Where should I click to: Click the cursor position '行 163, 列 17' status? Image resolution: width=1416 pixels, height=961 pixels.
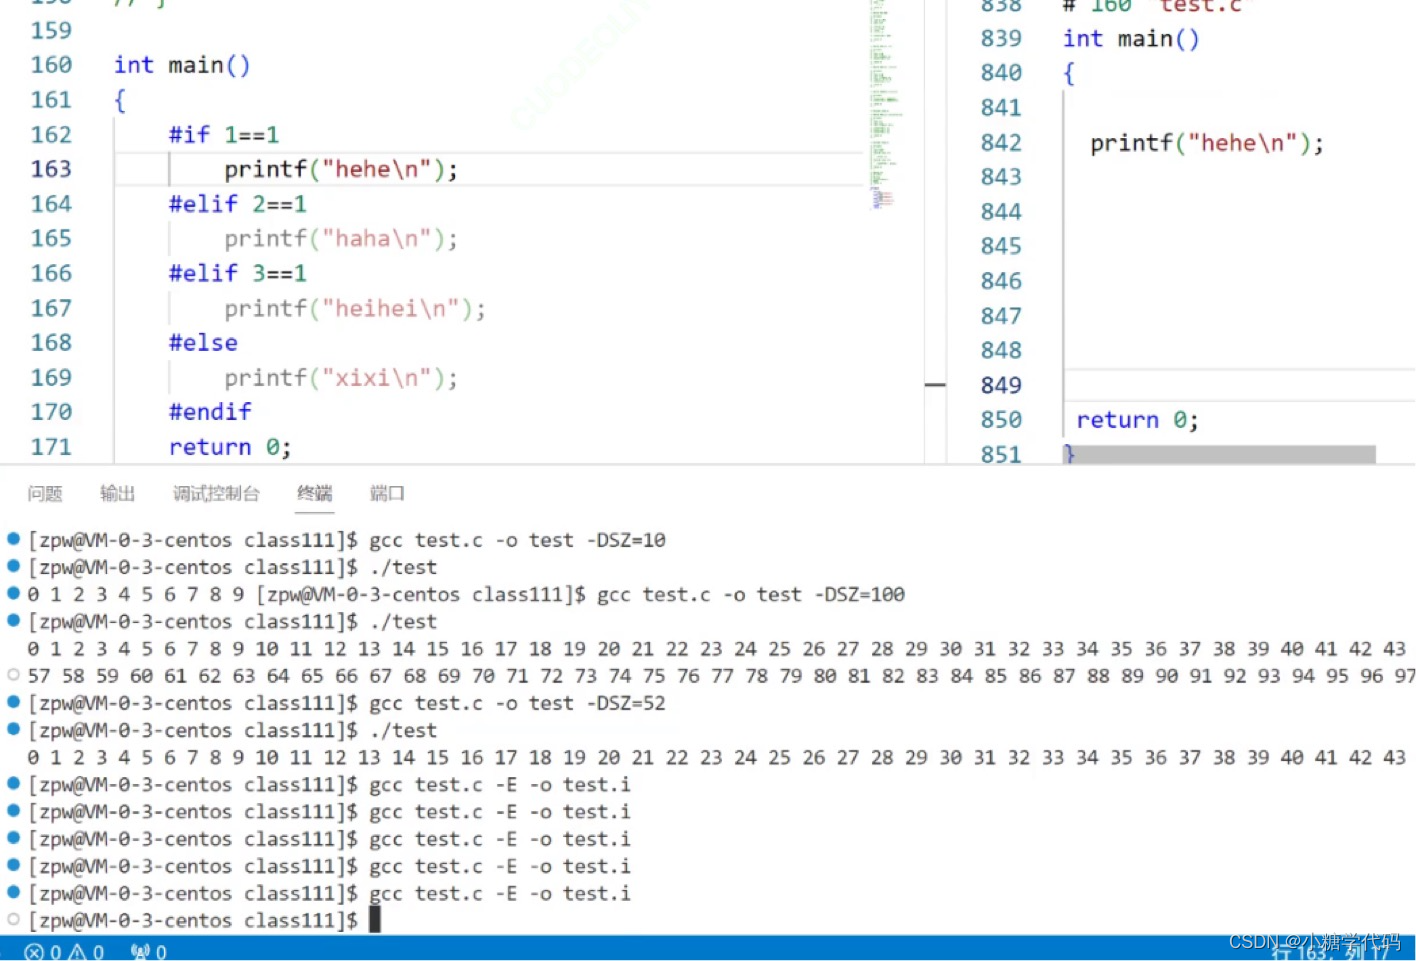(x=1331, y=952)
